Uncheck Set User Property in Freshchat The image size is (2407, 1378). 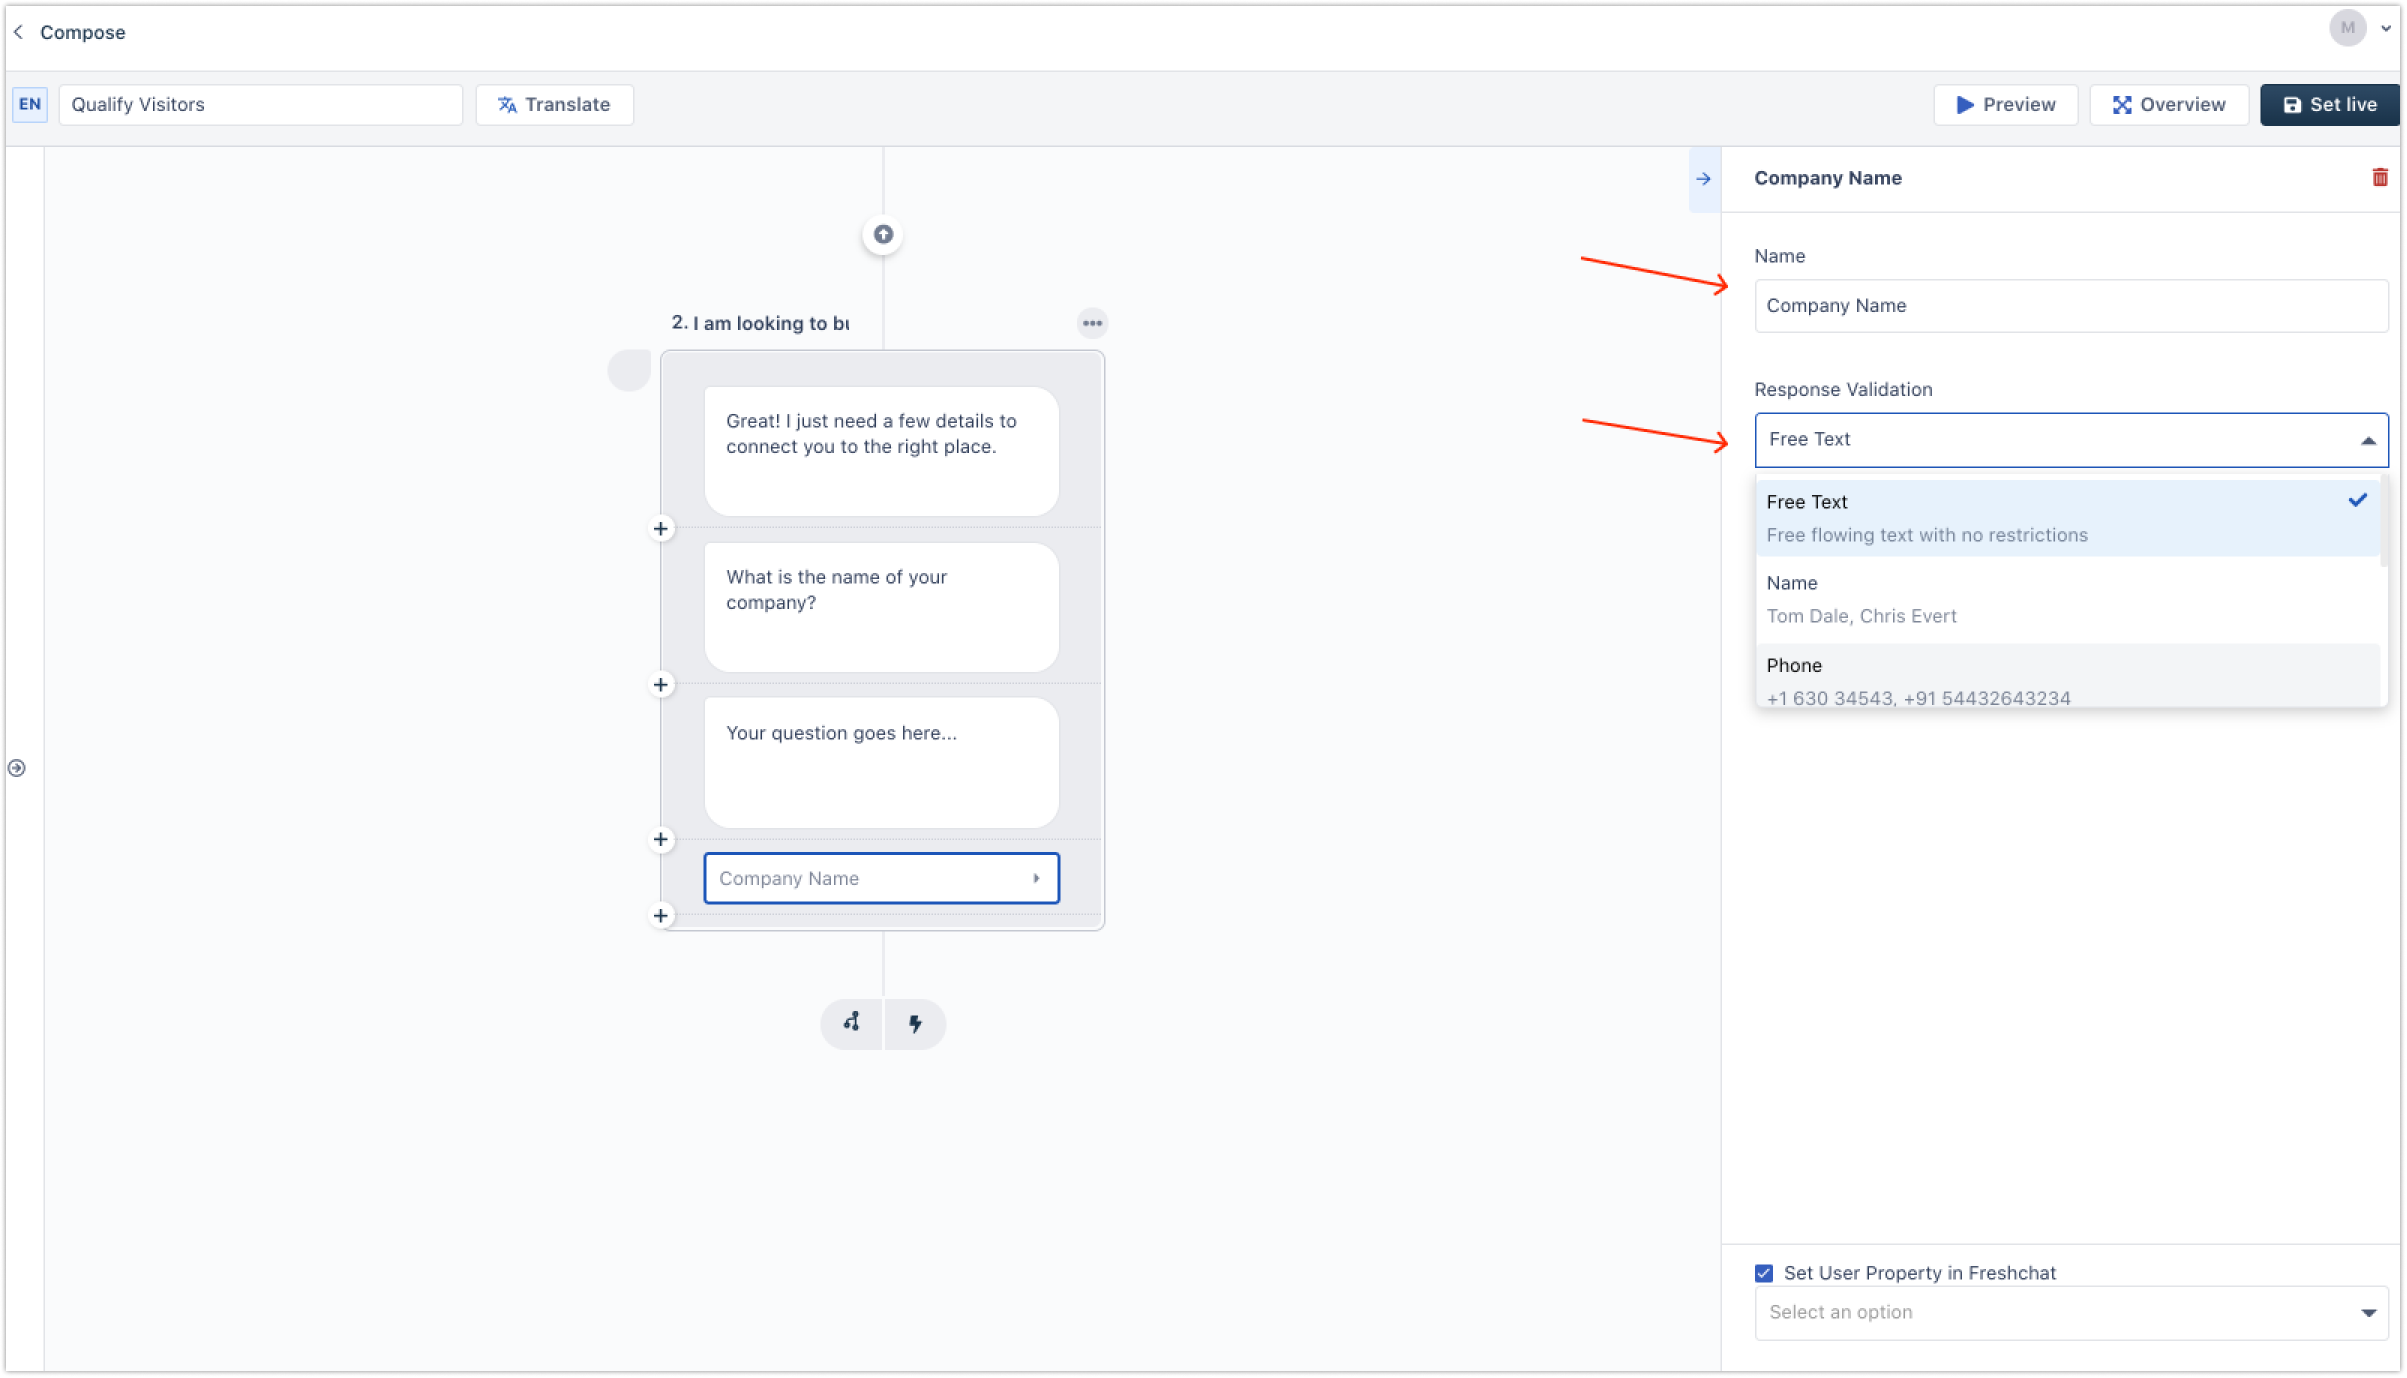coord(1764,1273)
